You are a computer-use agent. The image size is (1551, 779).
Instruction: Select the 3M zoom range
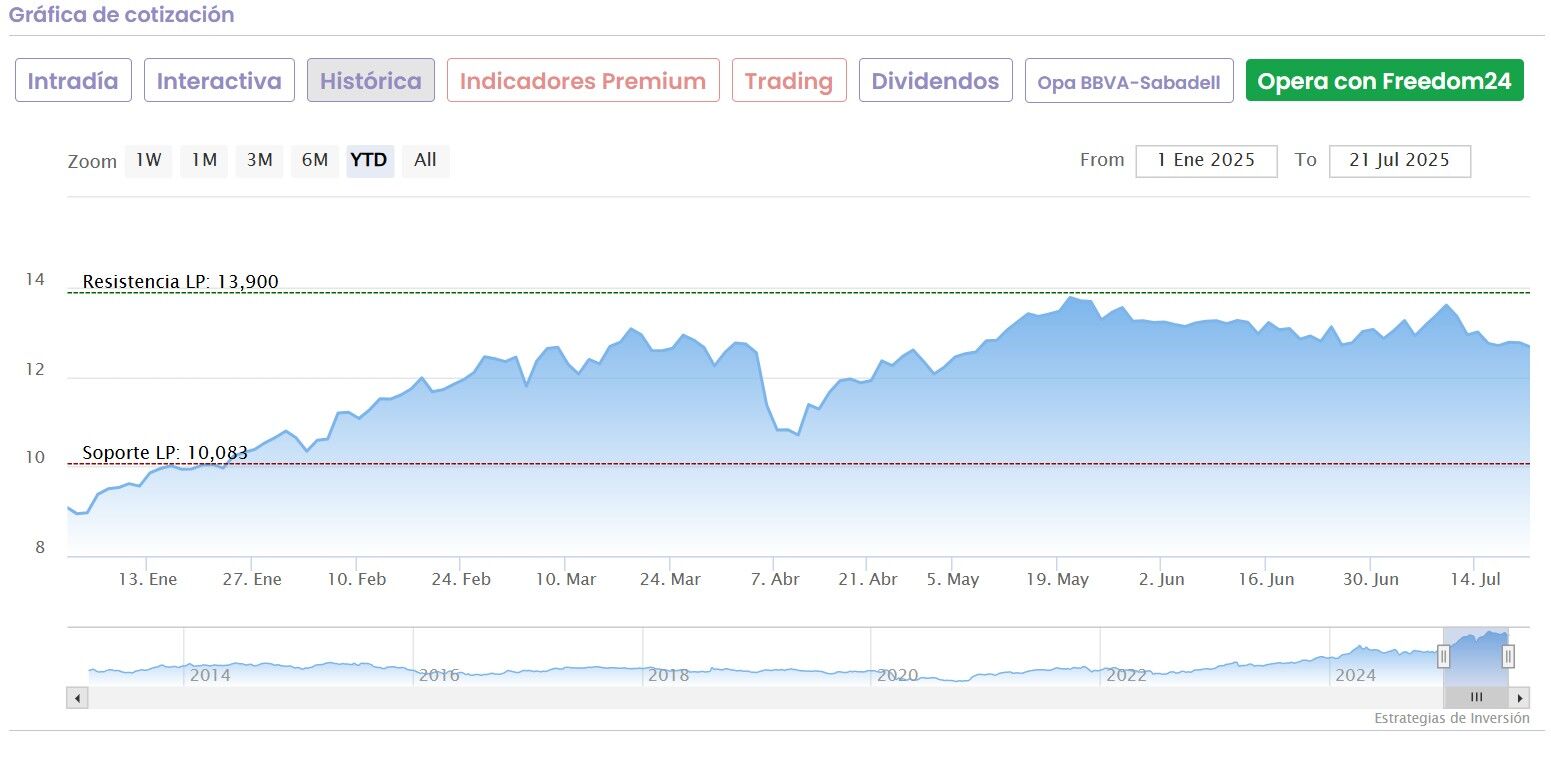click(259, 161)
